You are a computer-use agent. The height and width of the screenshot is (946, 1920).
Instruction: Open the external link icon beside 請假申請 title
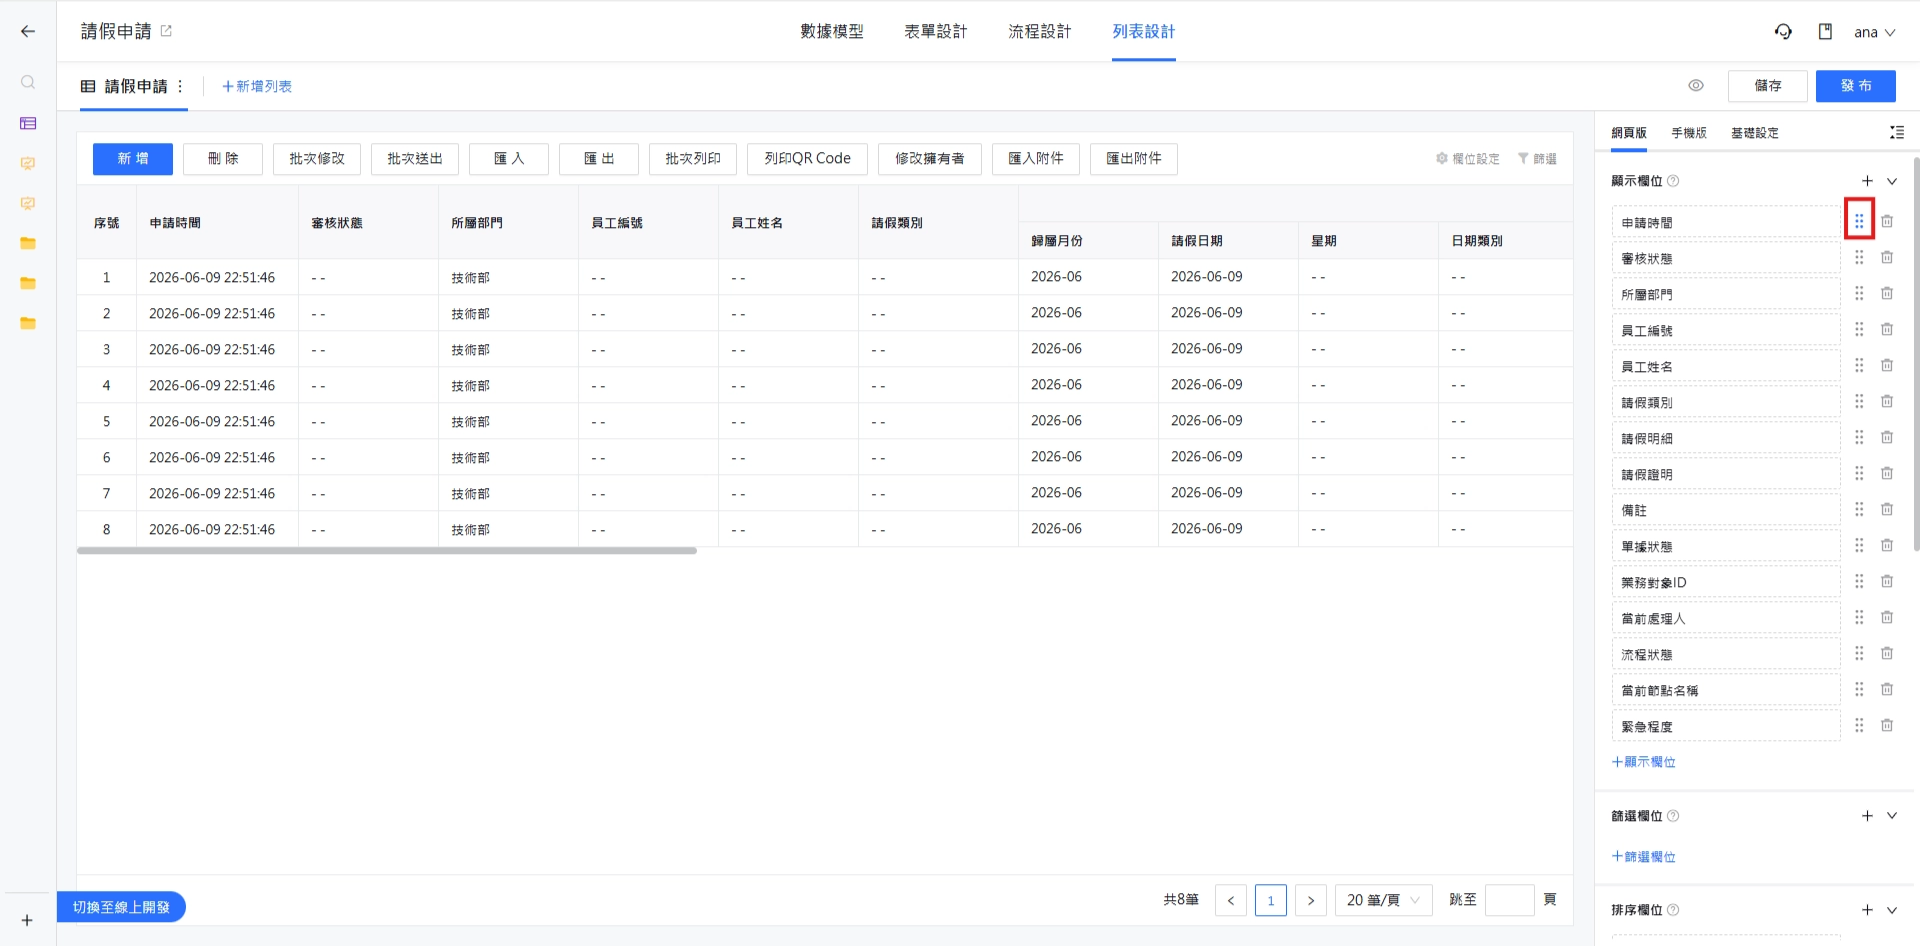tap(166, 31)
